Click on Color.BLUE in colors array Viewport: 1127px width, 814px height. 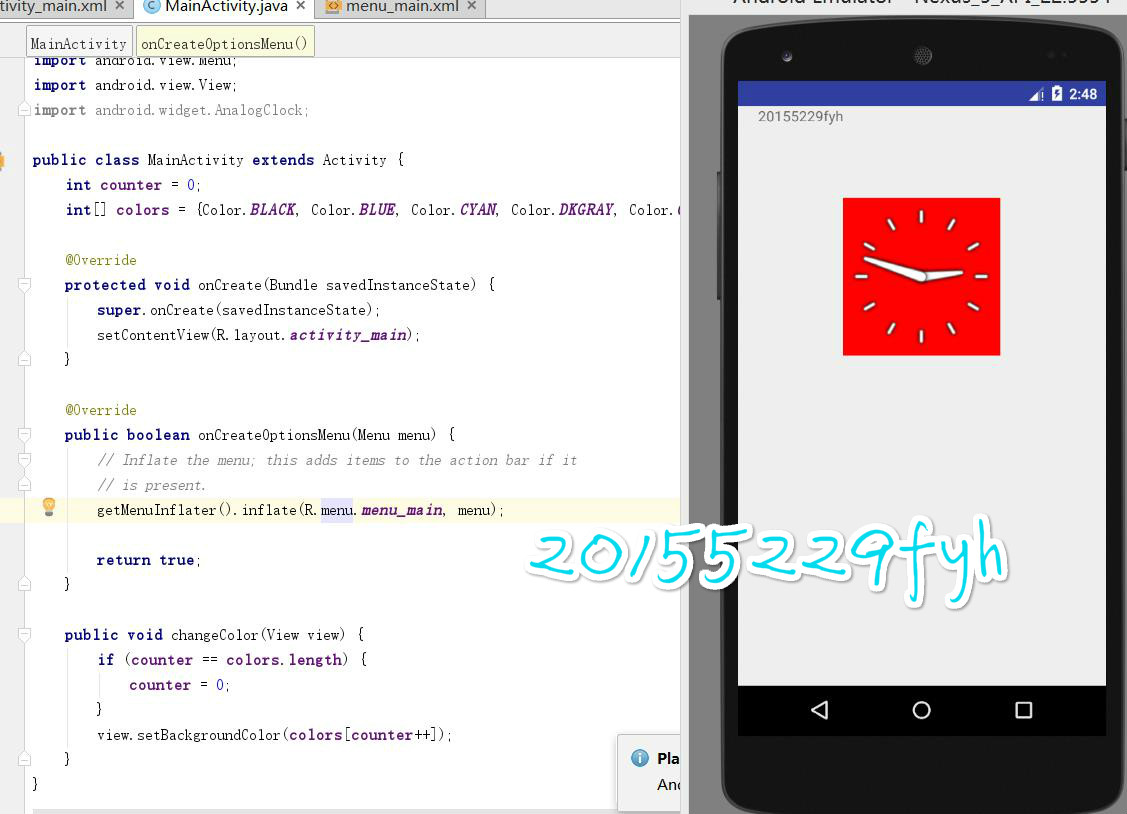(x=354, y=210)
